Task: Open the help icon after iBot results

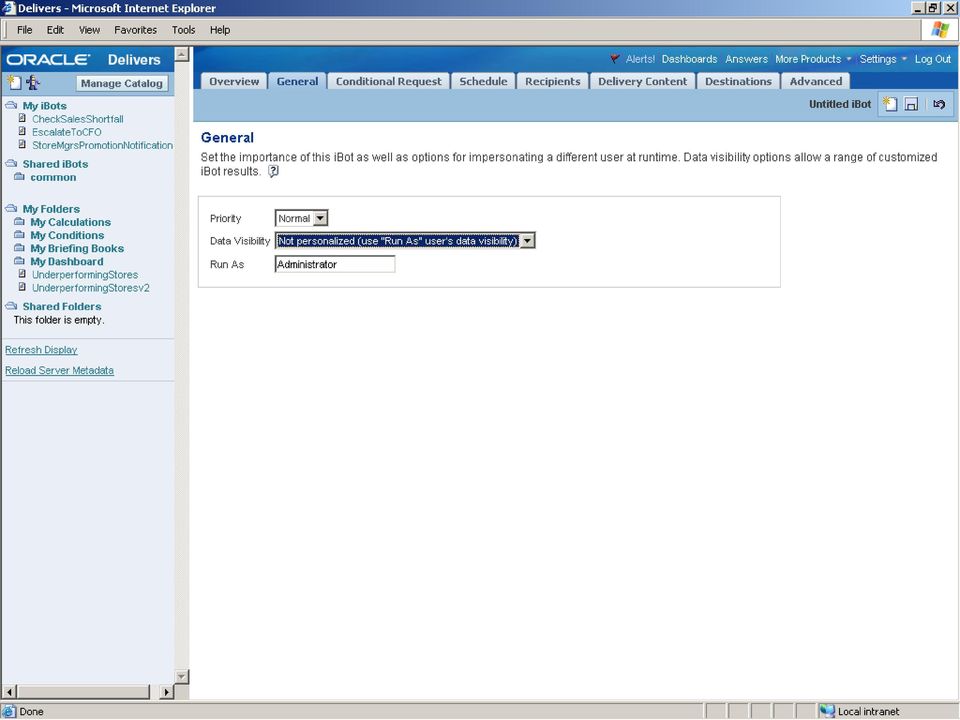Action: [x=273, y=171]
